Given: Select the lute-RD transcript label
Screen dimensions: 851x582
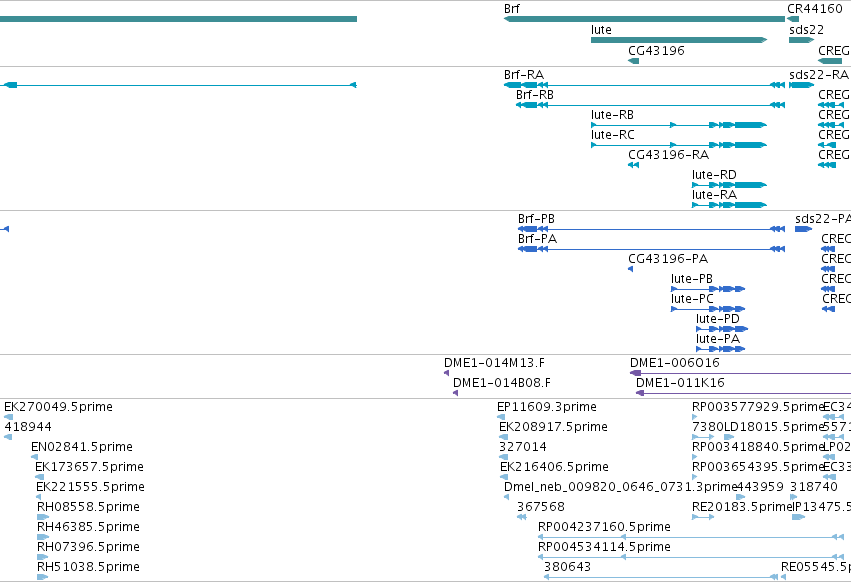Looking at the screenshot, I should [714, 175].
